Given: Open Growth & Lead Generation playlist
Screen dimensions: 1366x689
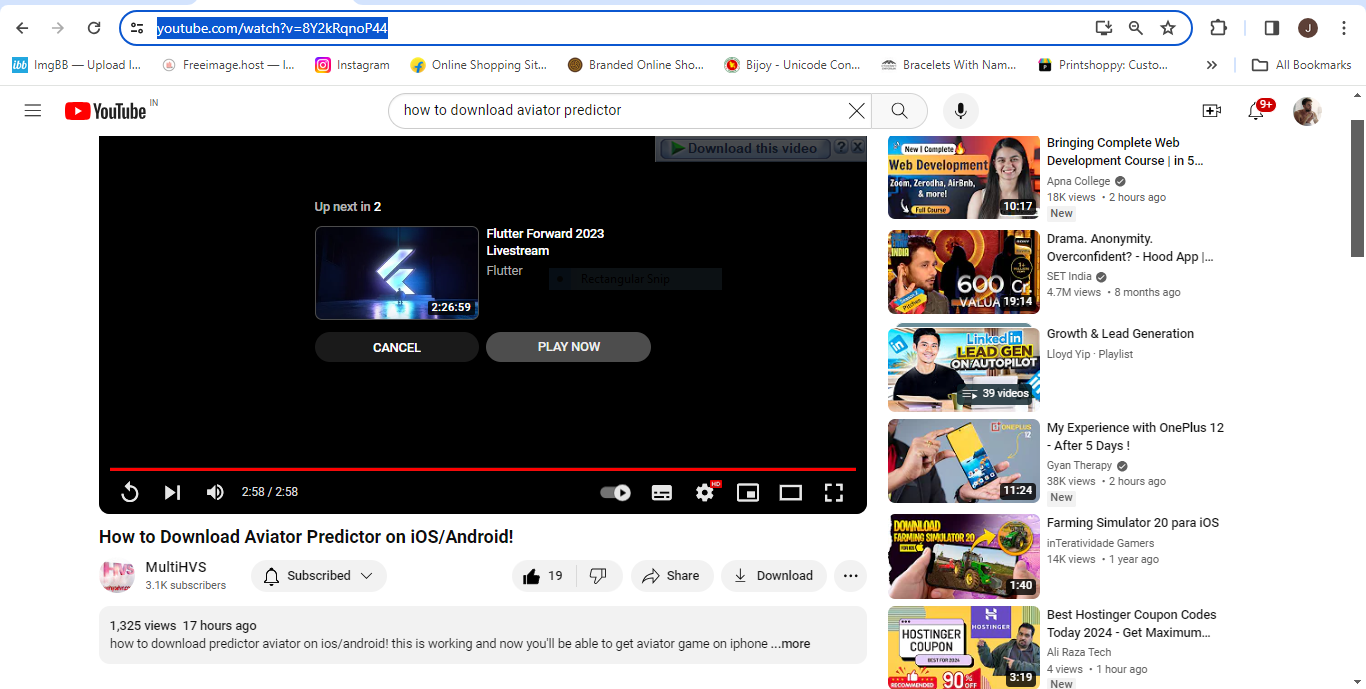Looking at the screenshot, I should click(x=963, y=369).
